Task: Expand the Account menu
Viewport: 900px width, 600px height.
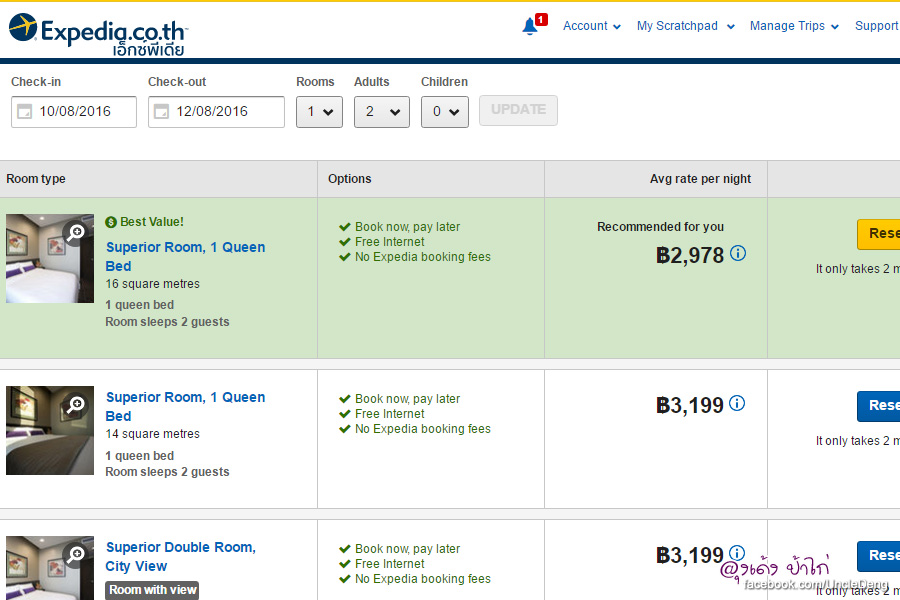Action: click(591, 26)
